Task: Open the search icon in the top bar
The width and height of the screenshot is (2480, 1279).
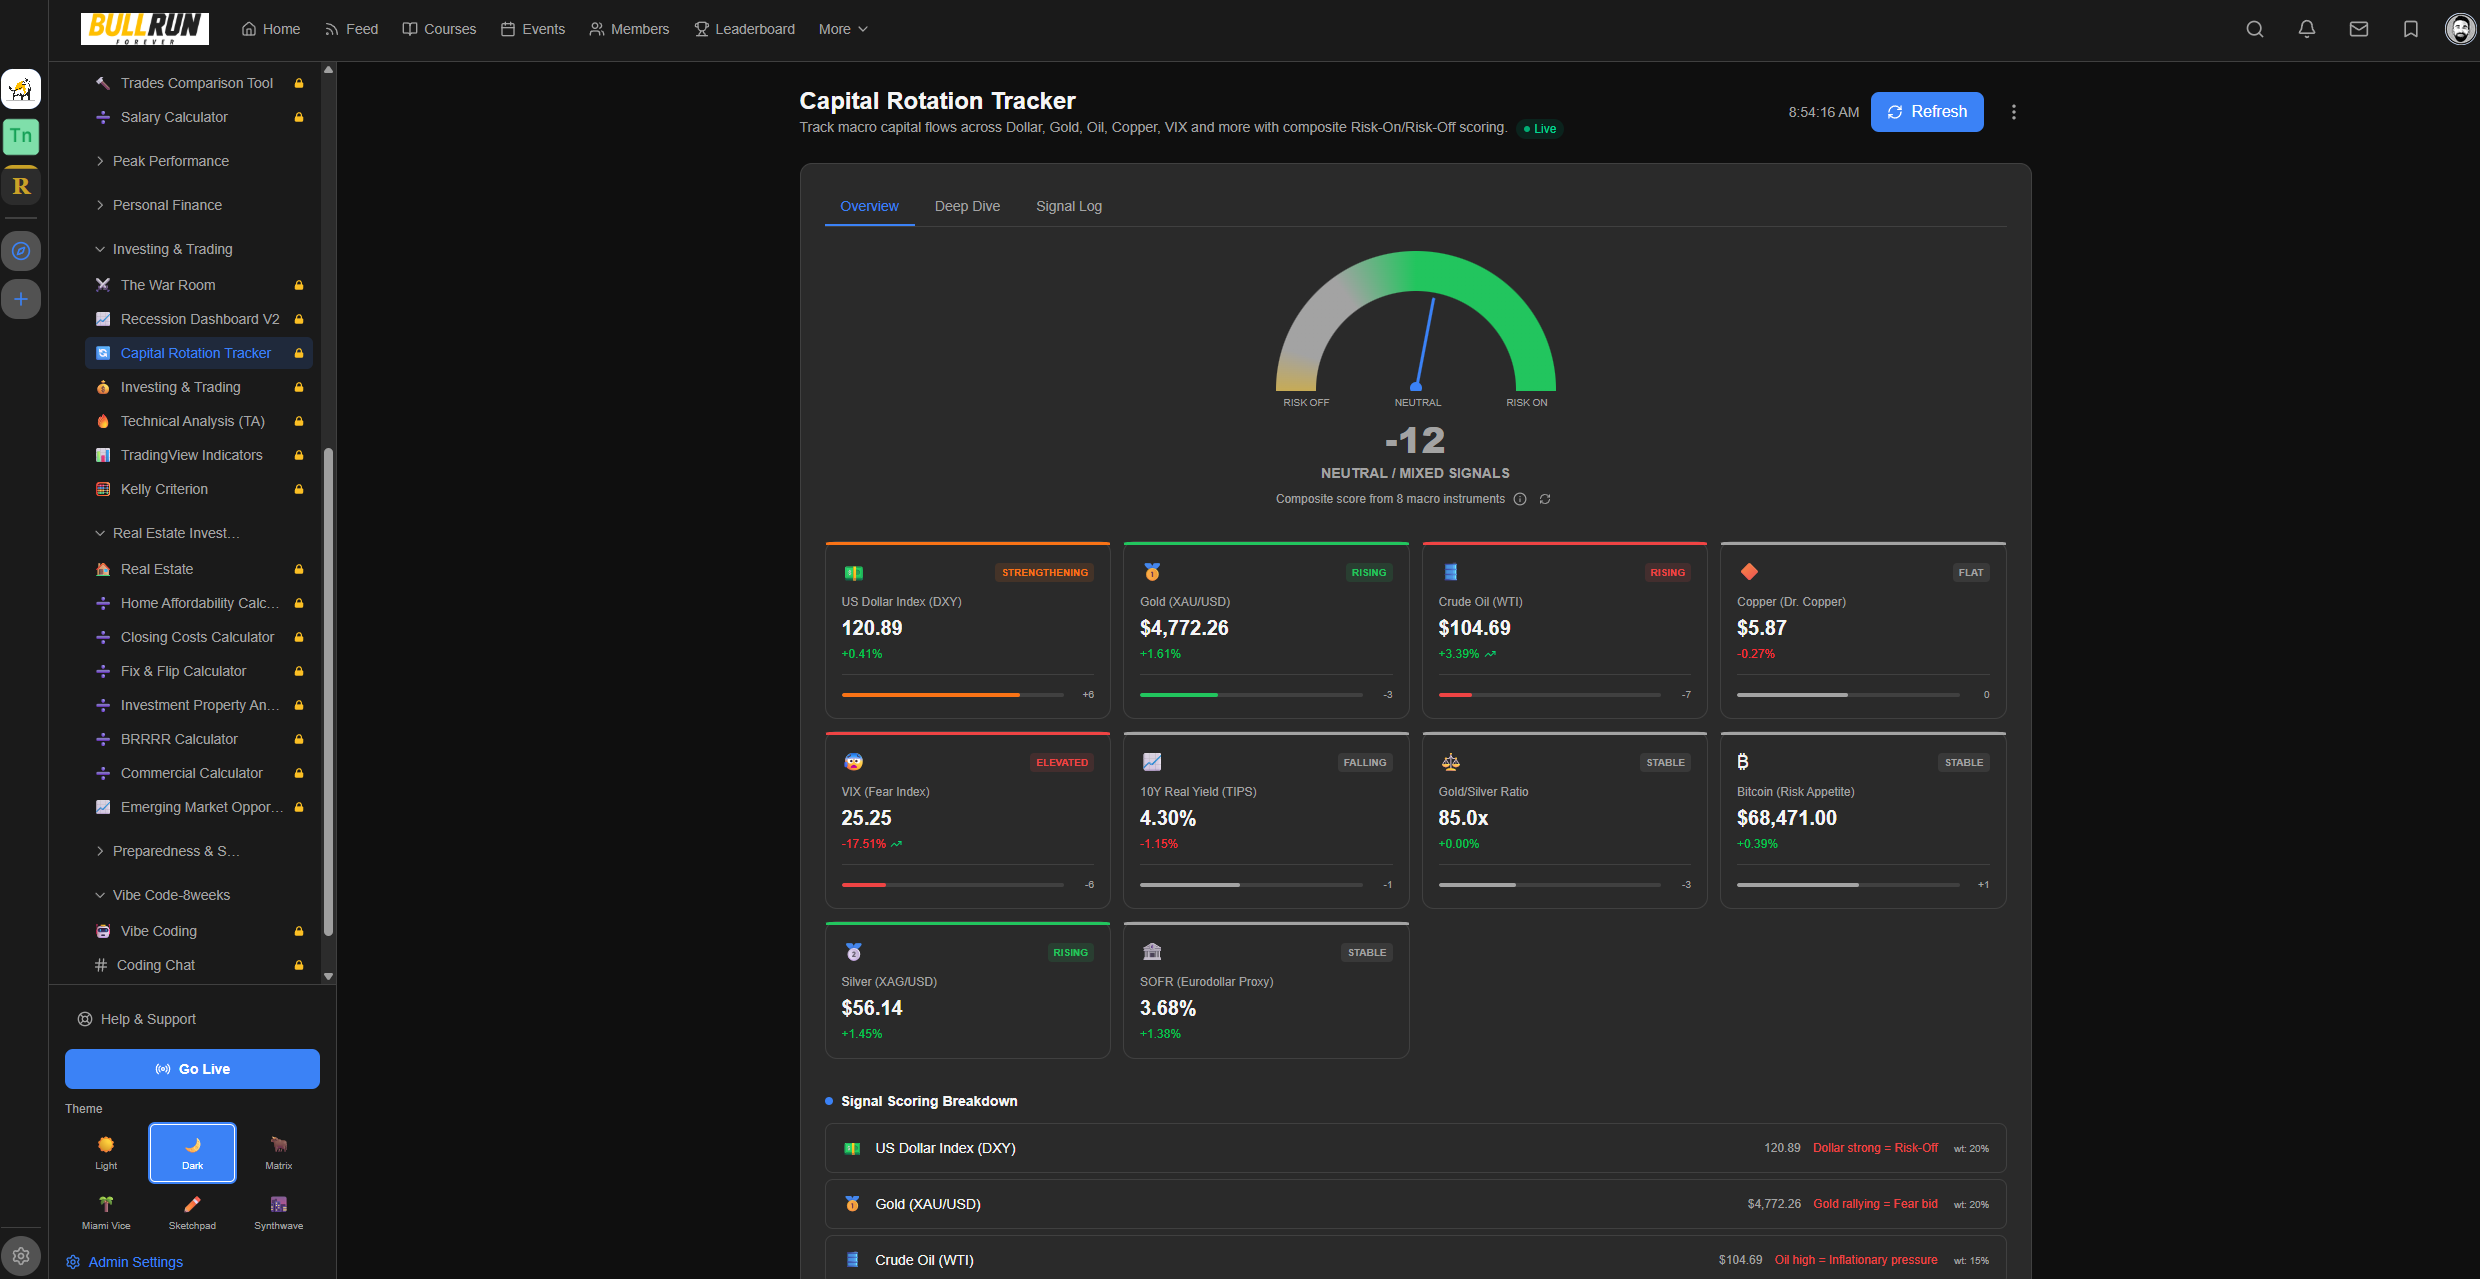Action: point(2255,28)
